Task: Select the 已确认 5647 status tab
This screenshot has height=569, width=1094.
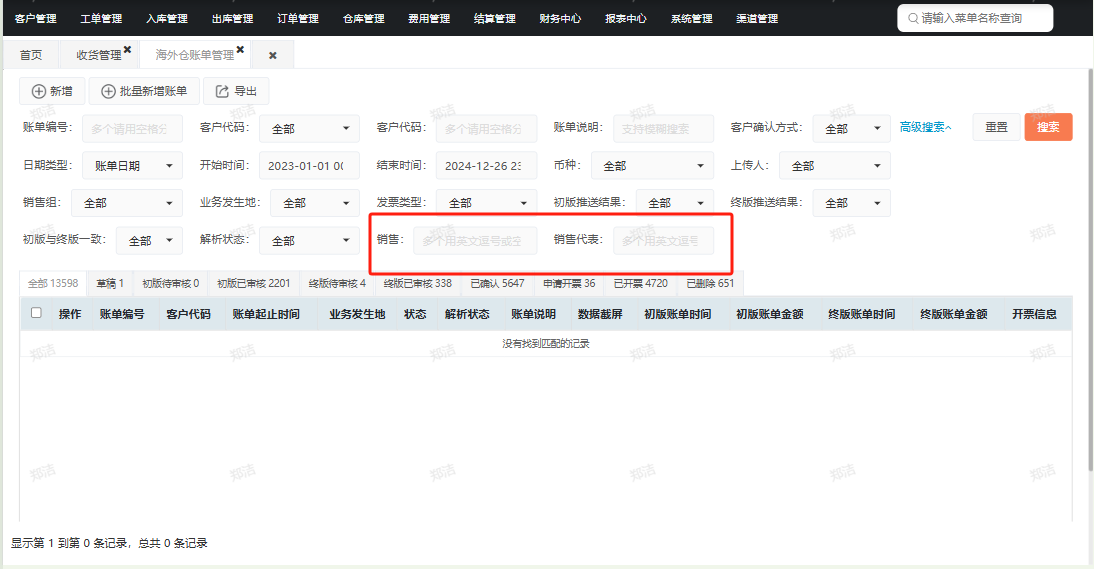Action: pos(497,283)
